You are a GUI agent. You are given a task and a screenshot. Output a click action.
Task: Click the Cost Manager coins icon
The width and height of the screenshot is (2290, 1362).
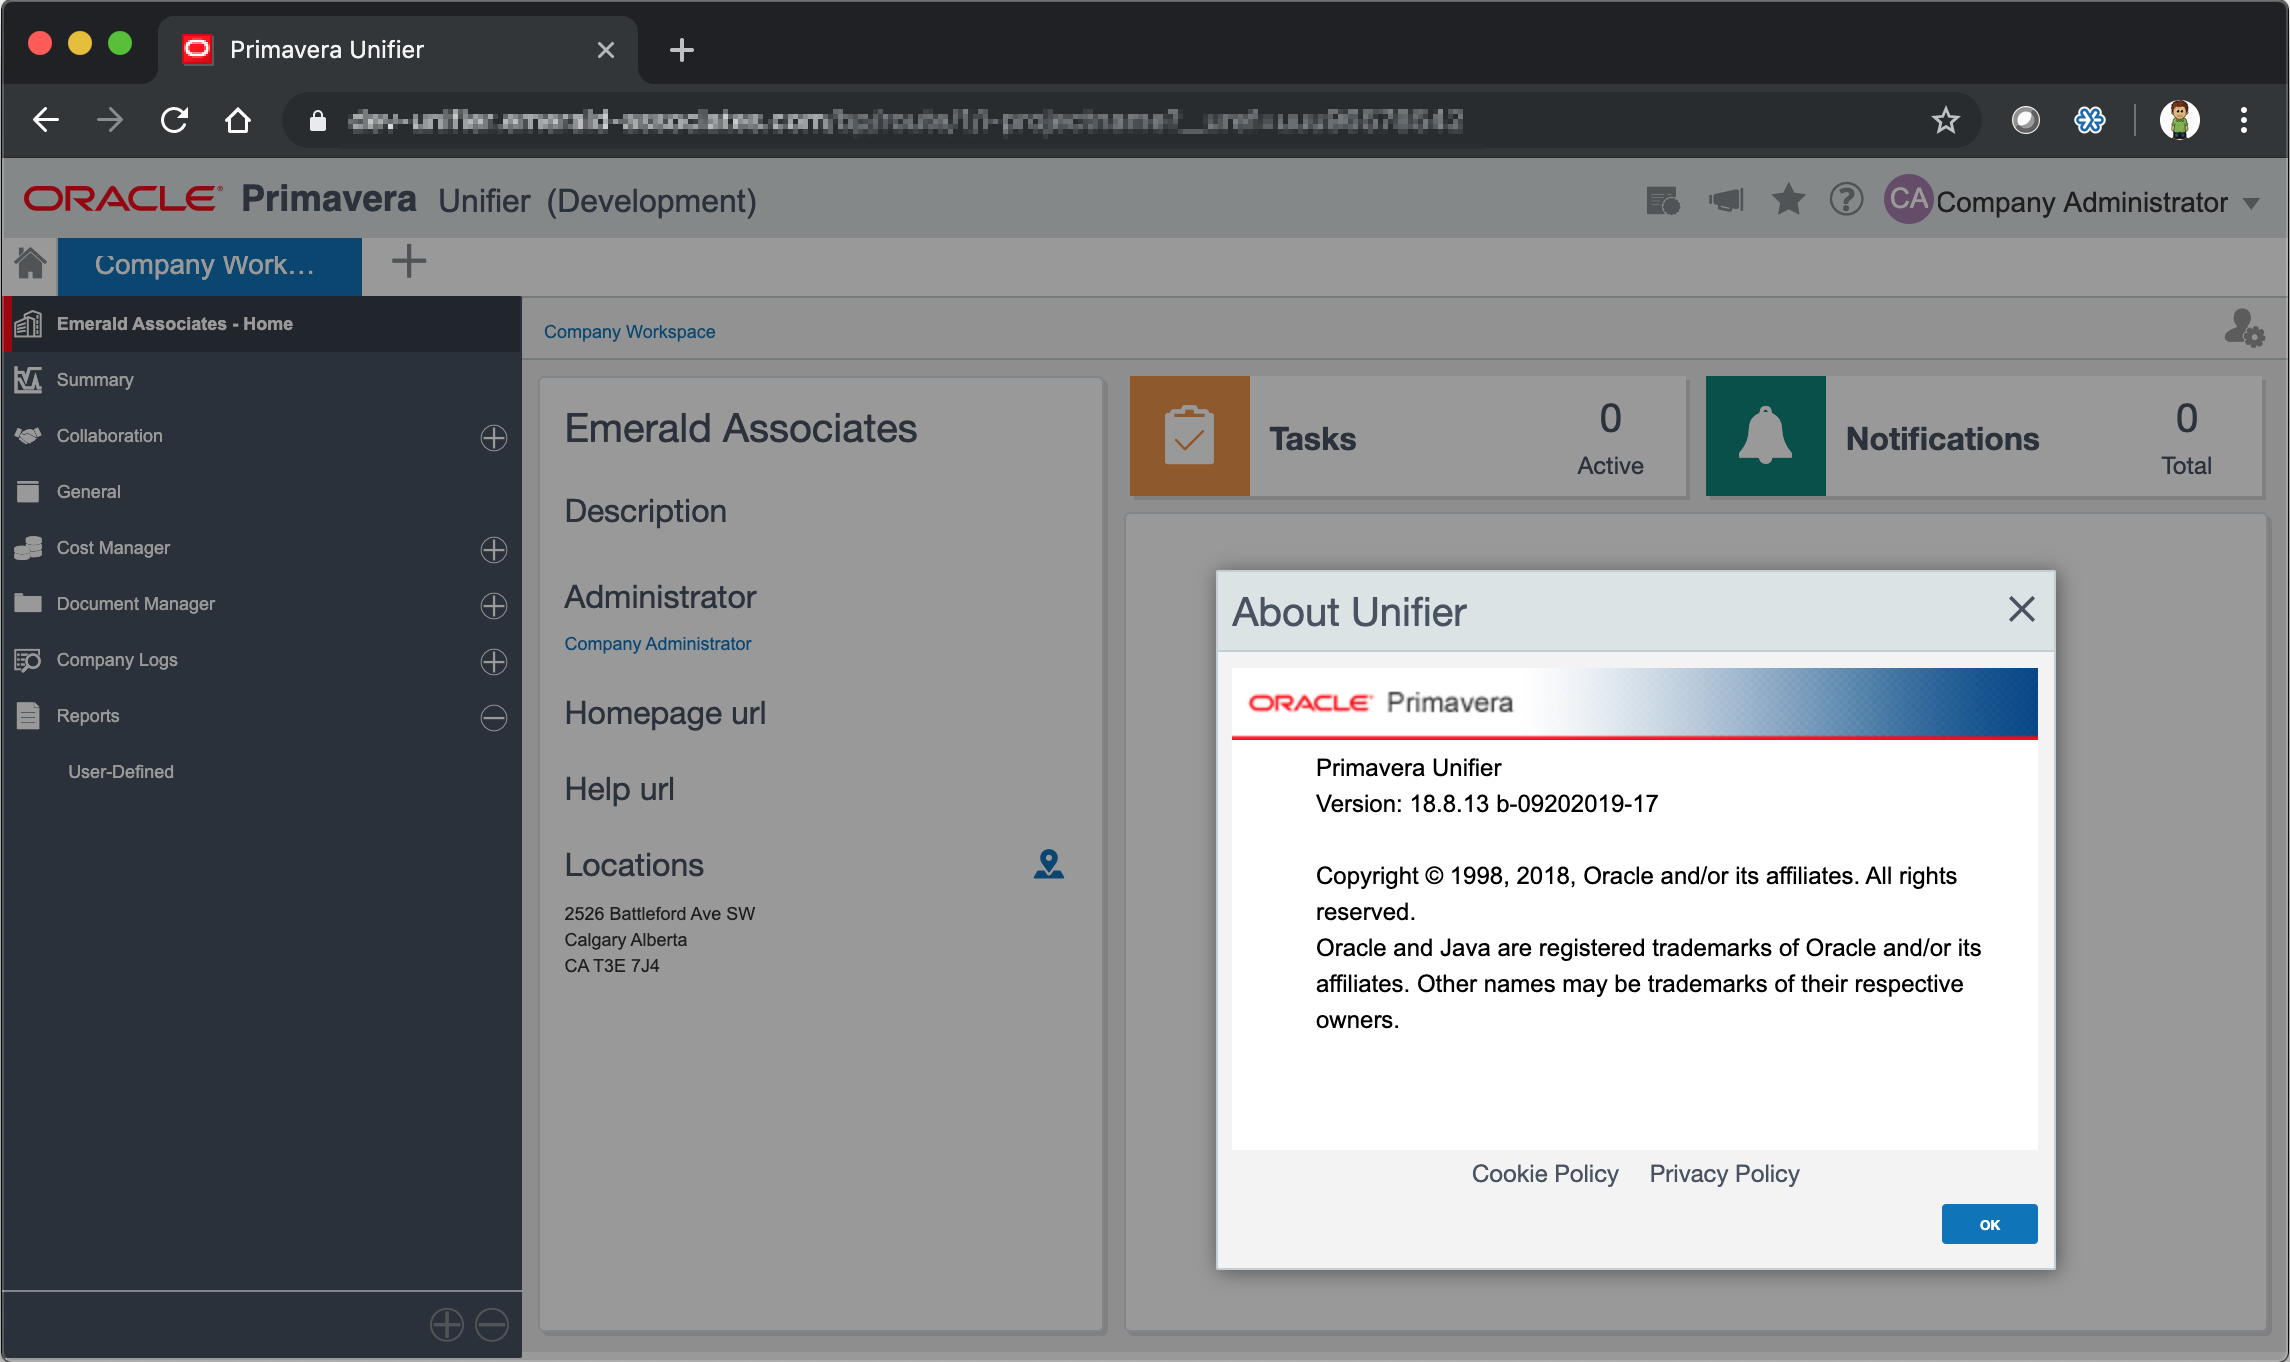pyautogui.click(x=28, y=548)
